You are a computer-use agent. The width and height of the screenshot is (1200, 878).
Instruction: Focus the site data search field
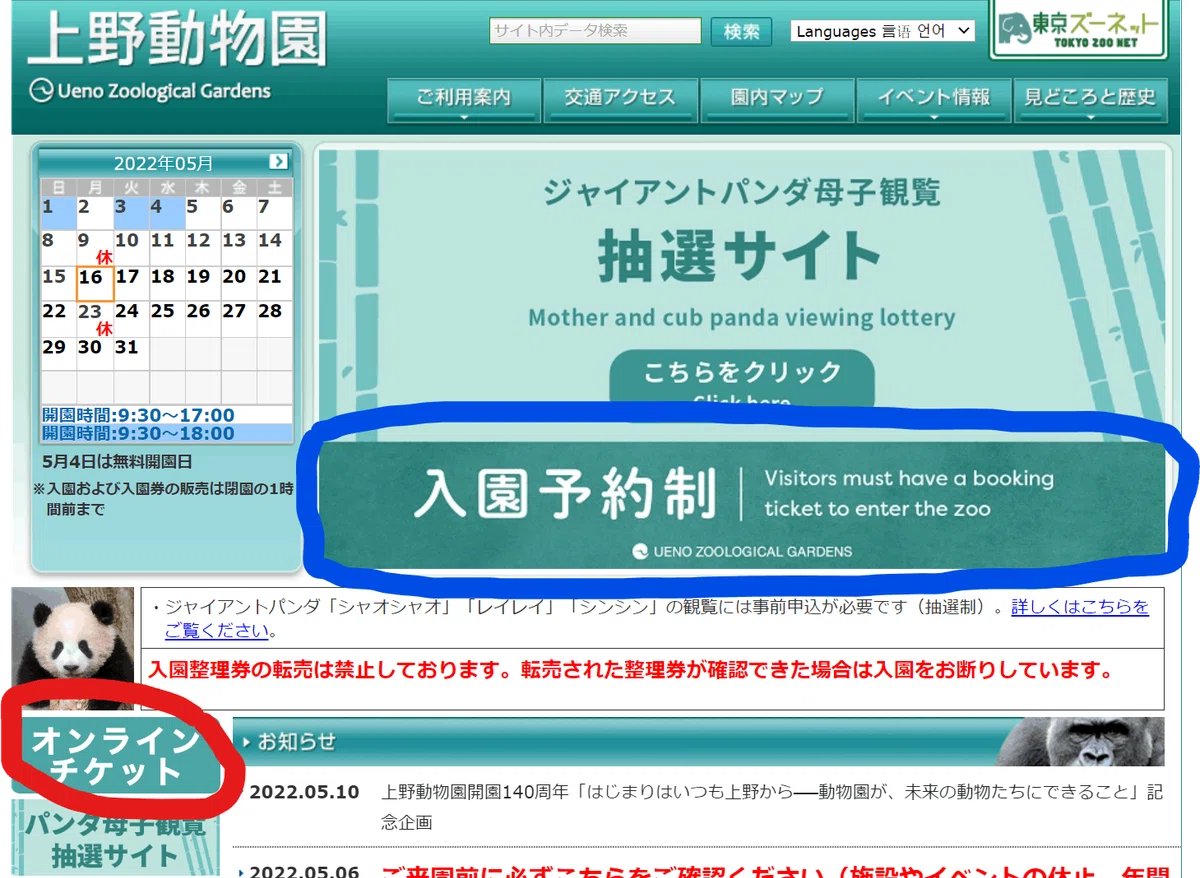pyautogui.click(x=595, y=31)
